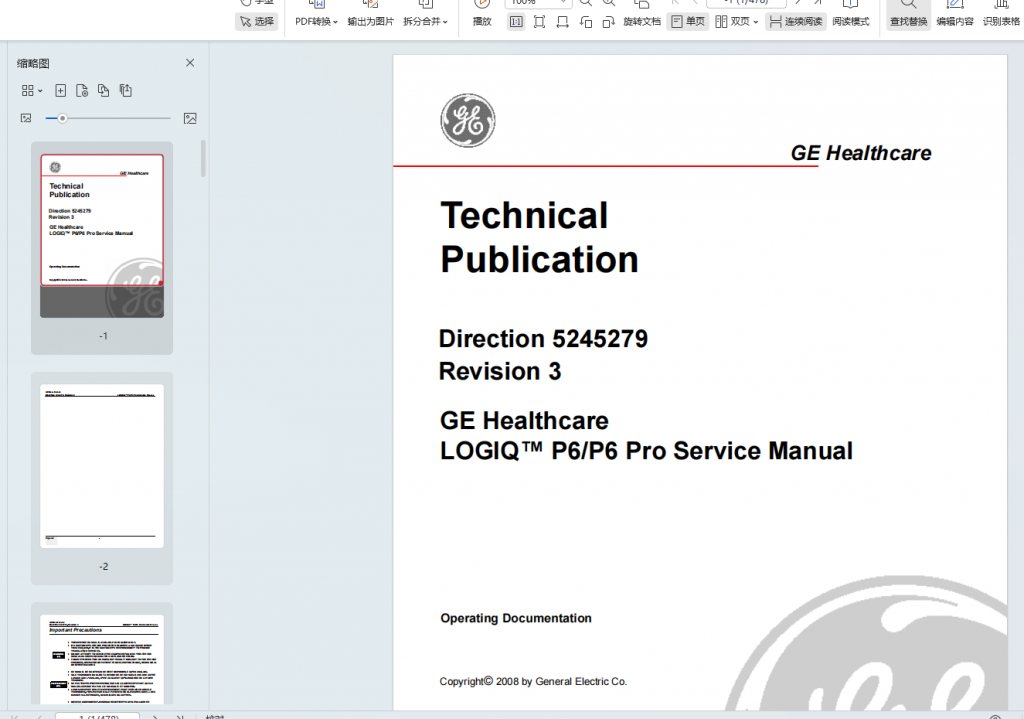Open the 双页 double page dropdown
The height and width of the screenshot is (719, 1024).
coord(737,22)
